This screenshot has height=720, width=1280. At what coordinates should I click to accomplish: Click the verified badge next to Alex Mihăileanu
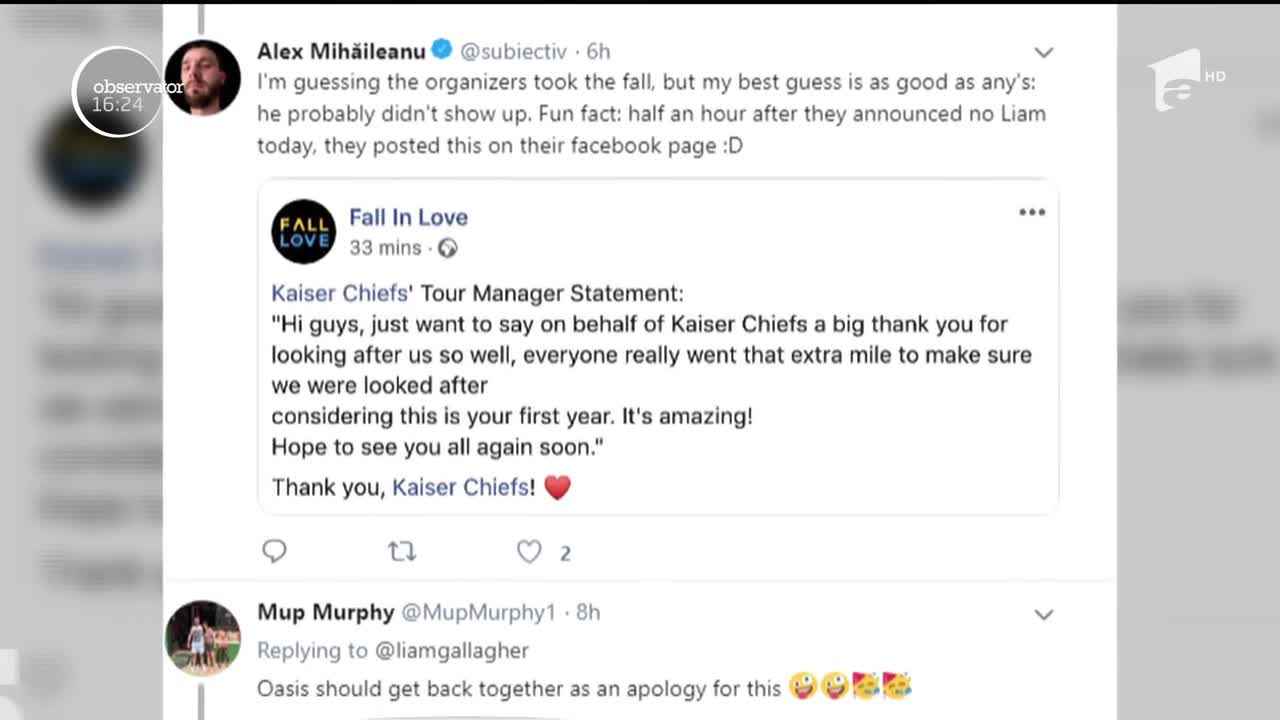(x=441, y=50)
